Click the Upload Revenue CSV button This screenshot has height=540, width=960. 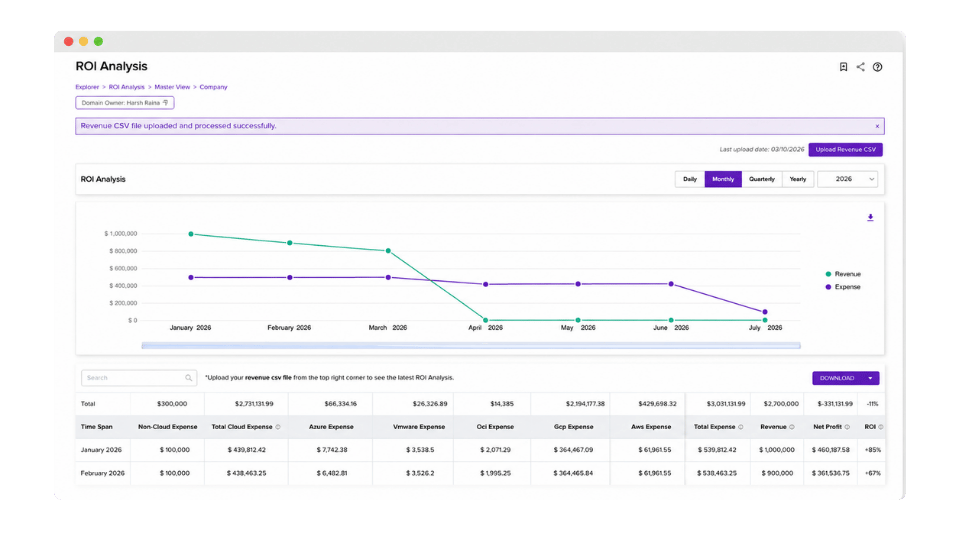pos(846,149)
